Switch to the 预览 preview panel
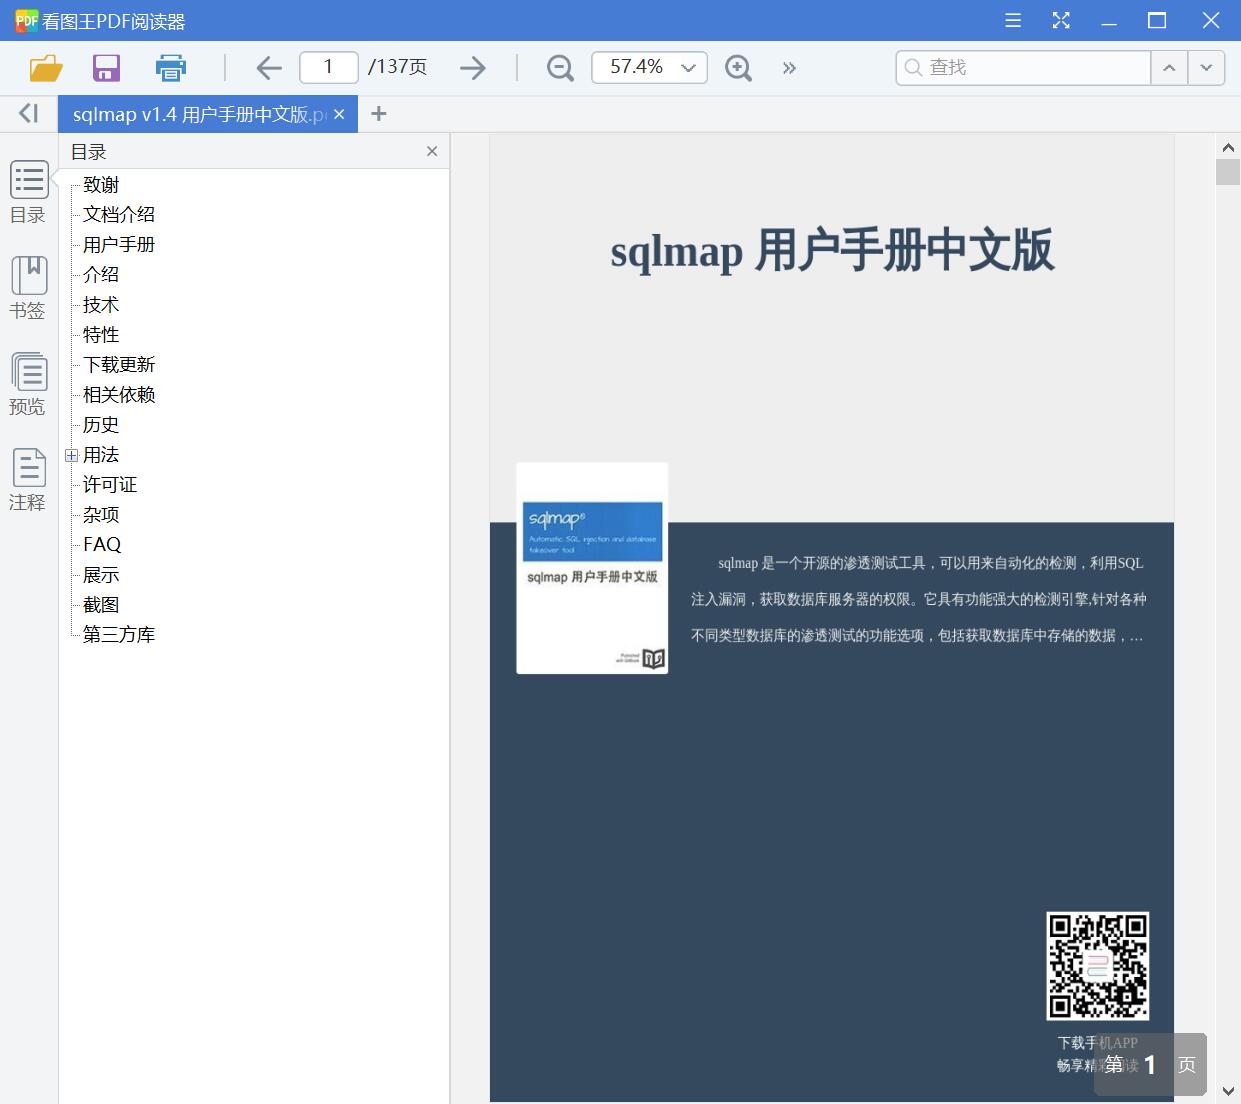The image size is (1241, 1104). [x=28, y=384]
